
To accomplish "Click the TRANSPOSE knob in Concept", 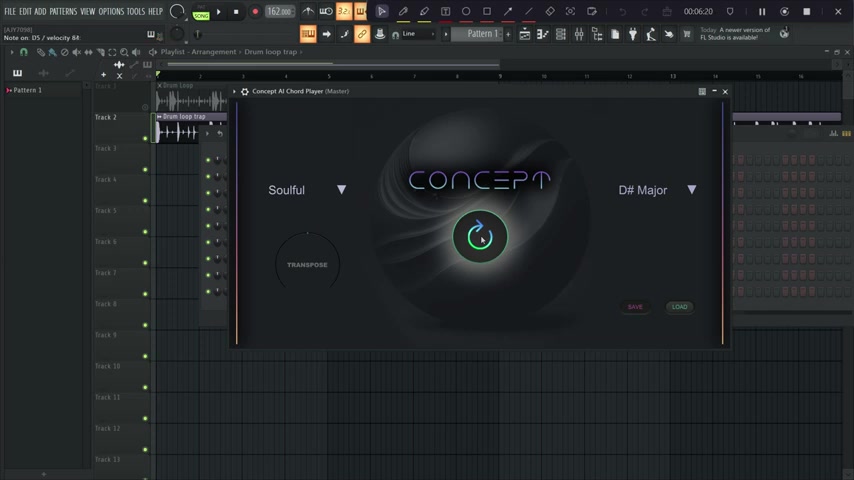I will click(x=307, y=264).
